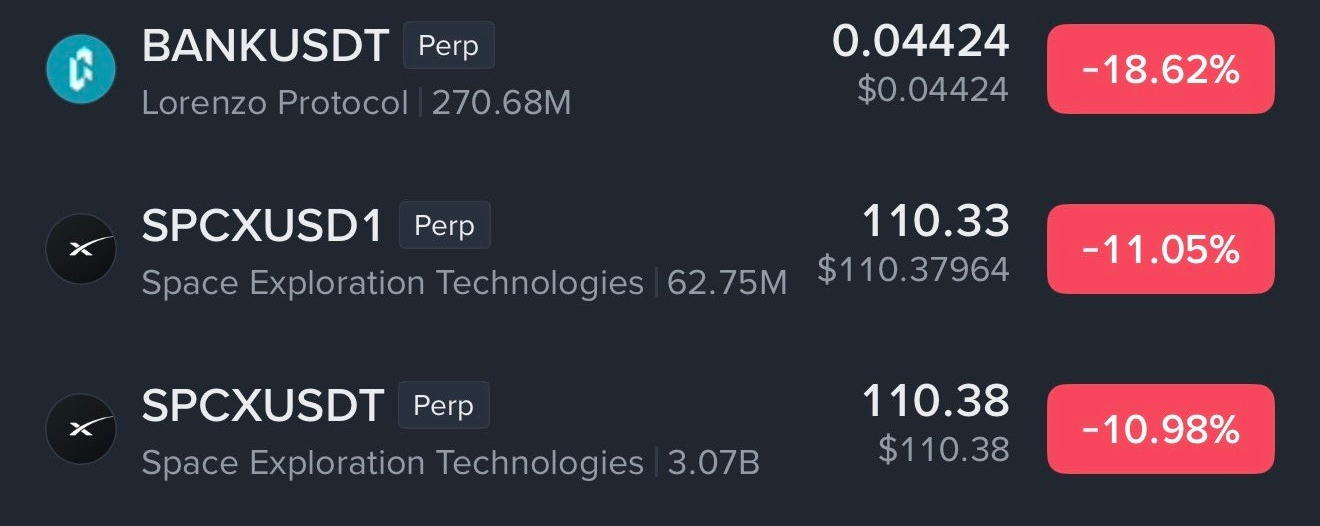This screenshot has height=526, width=1320.
Task: Toggle the -18.62% change badge
Action: (1160, 69)
